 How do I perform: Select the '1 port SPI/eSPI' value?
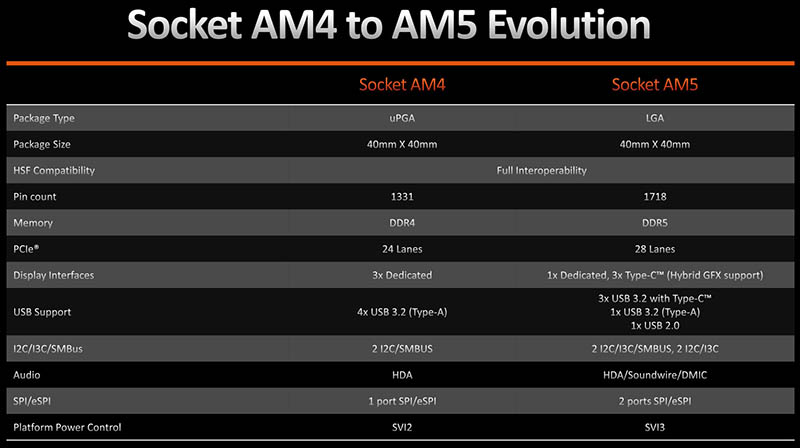[402, 401]
